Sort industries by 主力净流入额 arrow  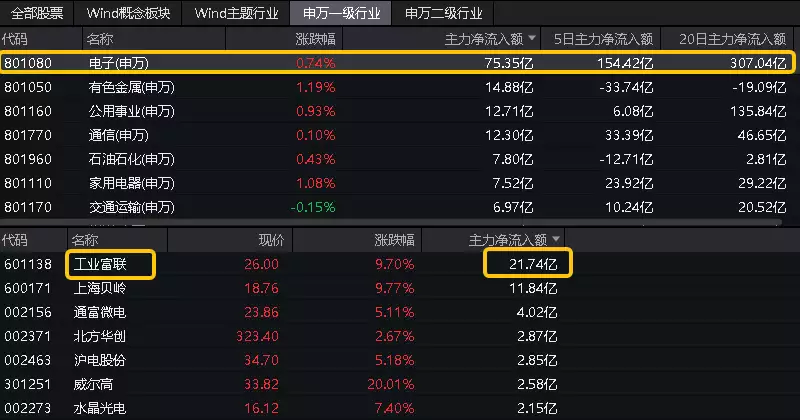(532, 38)
